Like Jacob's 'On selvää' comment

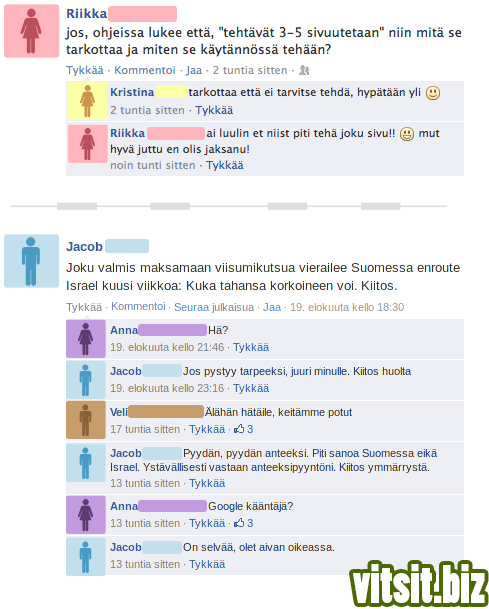point(207,564)
